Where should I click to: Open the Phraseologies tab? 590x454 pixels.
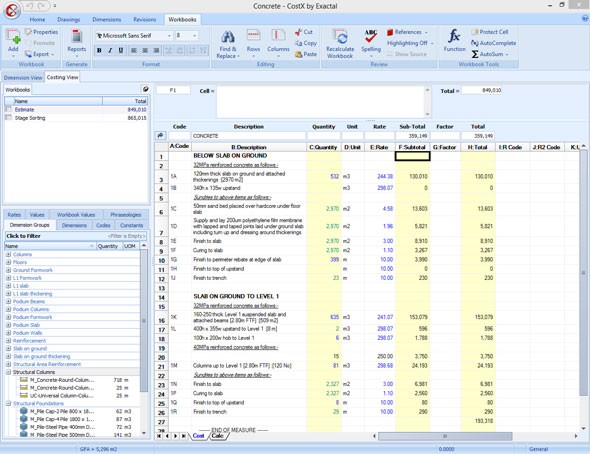126,215
